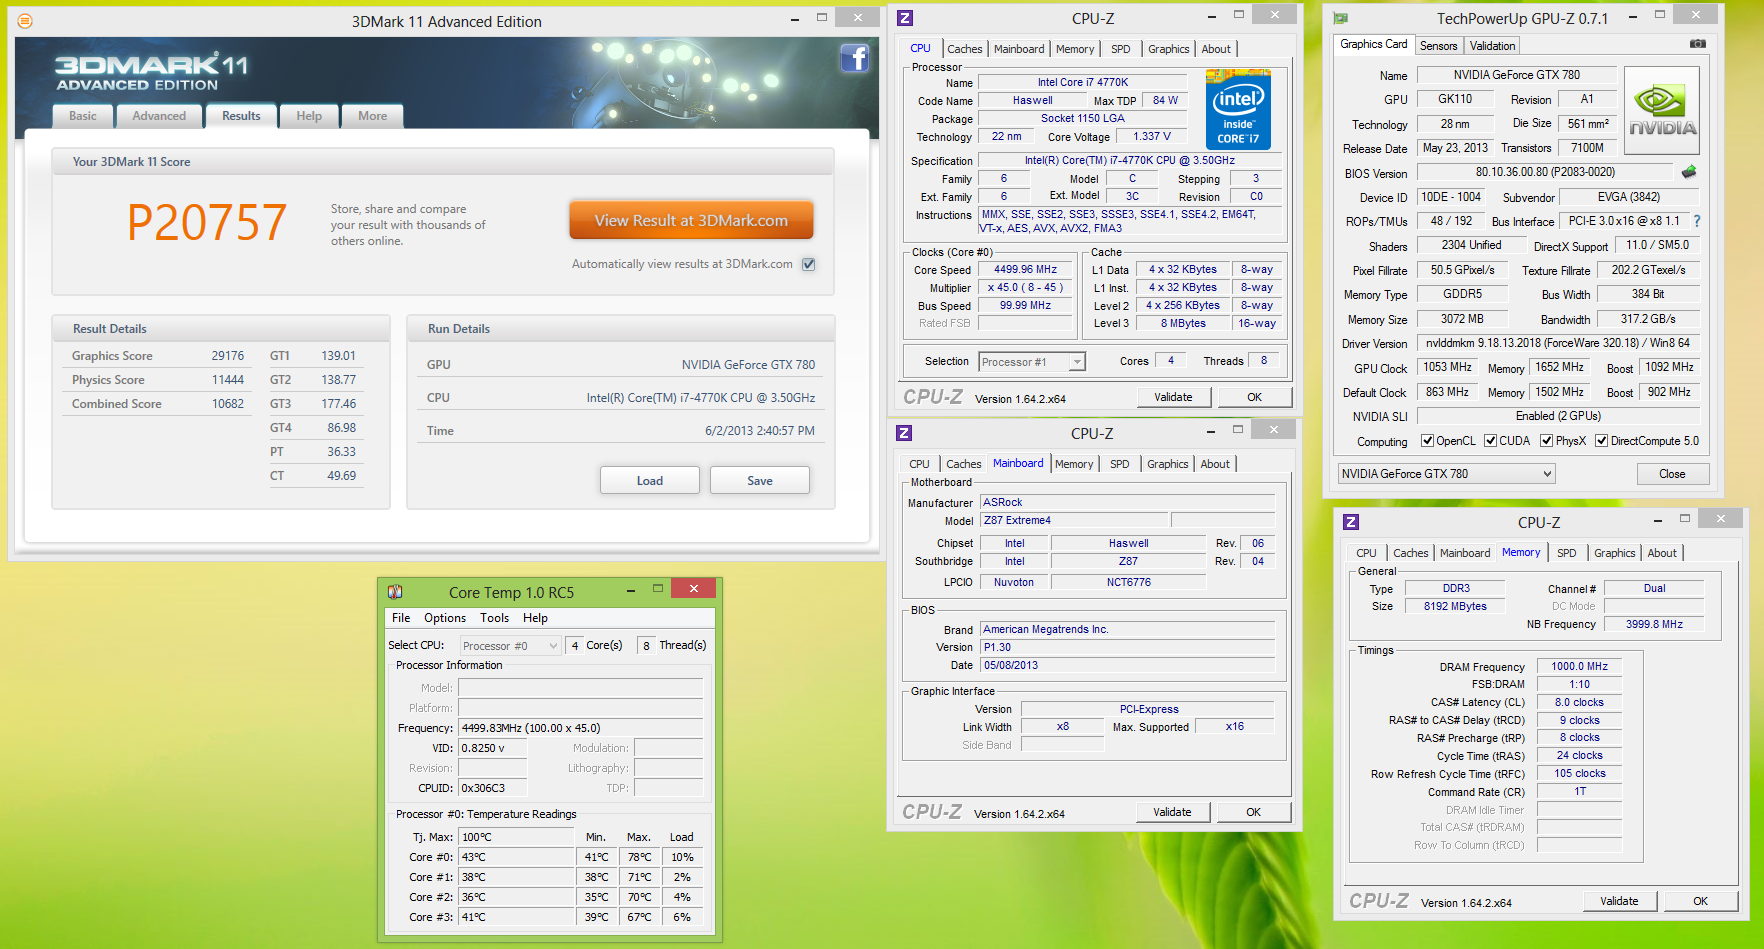1764x949 pixels.
Task: Click View Result at 3DMark.com button
Action: pyautogui.click(x=691, y=220)
